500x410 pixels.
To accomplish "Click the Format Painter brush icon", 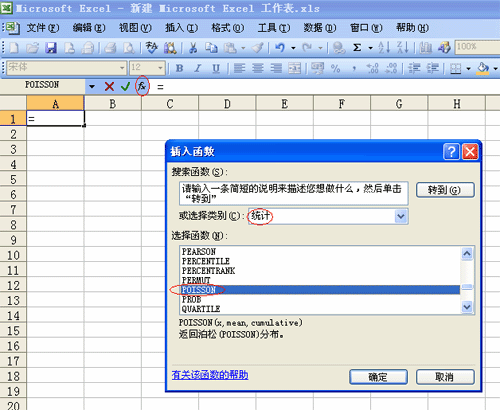I will pos(257,48).
